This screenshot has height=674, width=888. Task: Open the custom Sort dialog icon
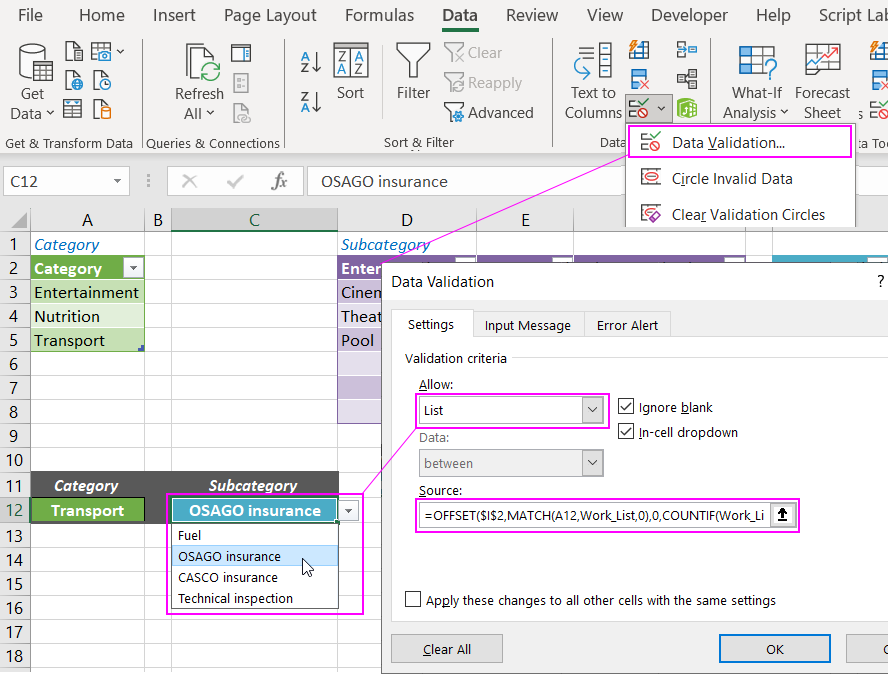pos(350,65)
